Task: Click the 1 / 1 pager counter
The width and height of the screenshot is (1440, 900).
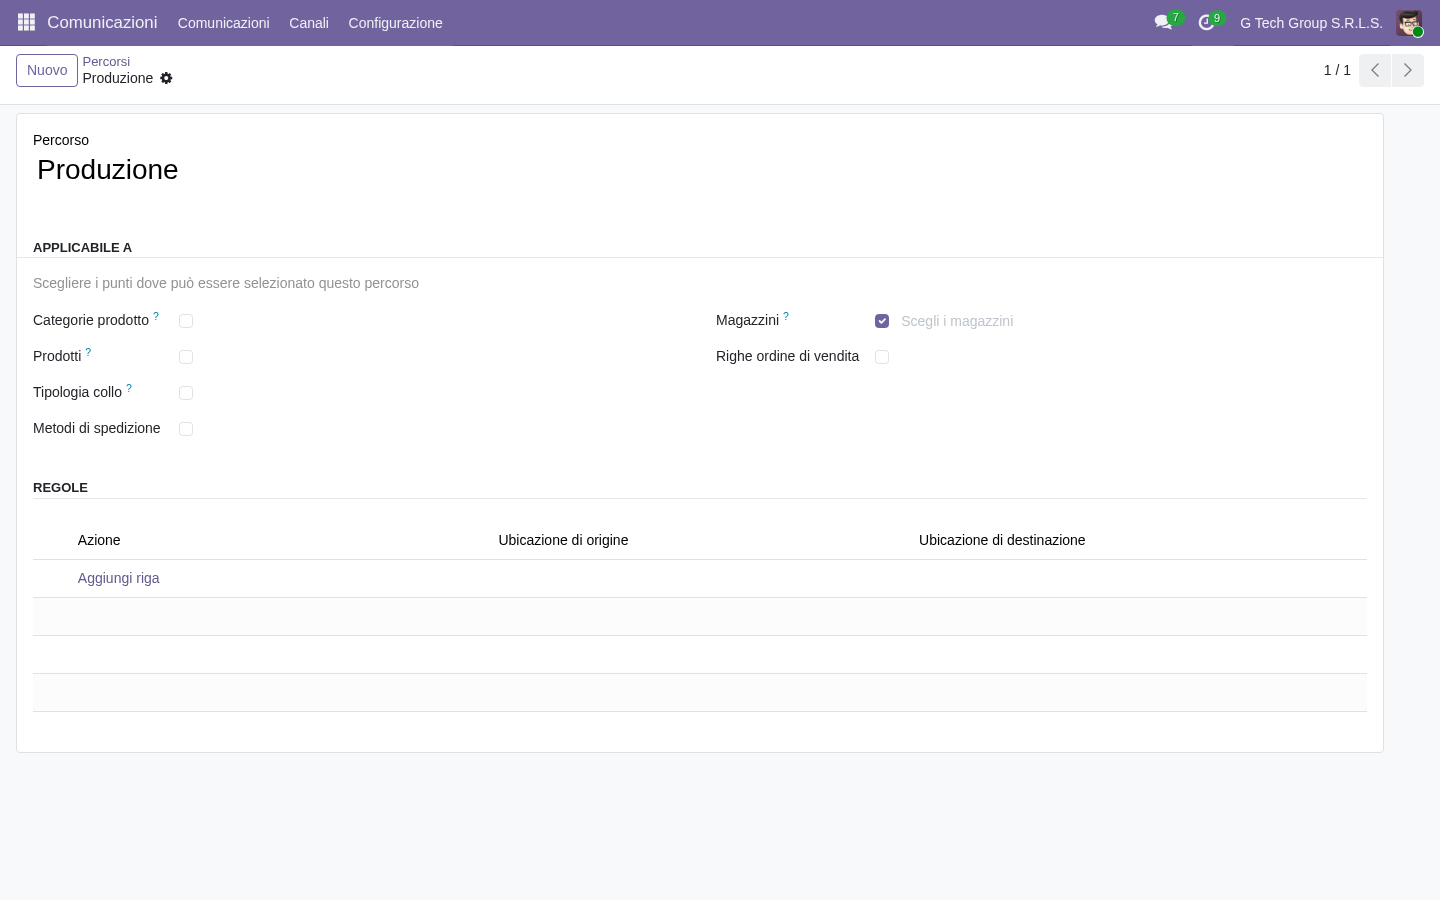Action: point(1337,70)
